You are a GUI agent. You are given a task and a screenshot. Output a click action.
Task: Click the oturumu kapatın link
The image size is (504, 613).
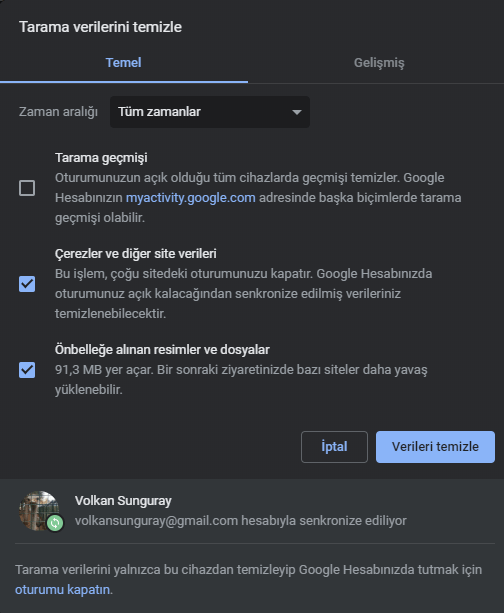tap(63, 589)
